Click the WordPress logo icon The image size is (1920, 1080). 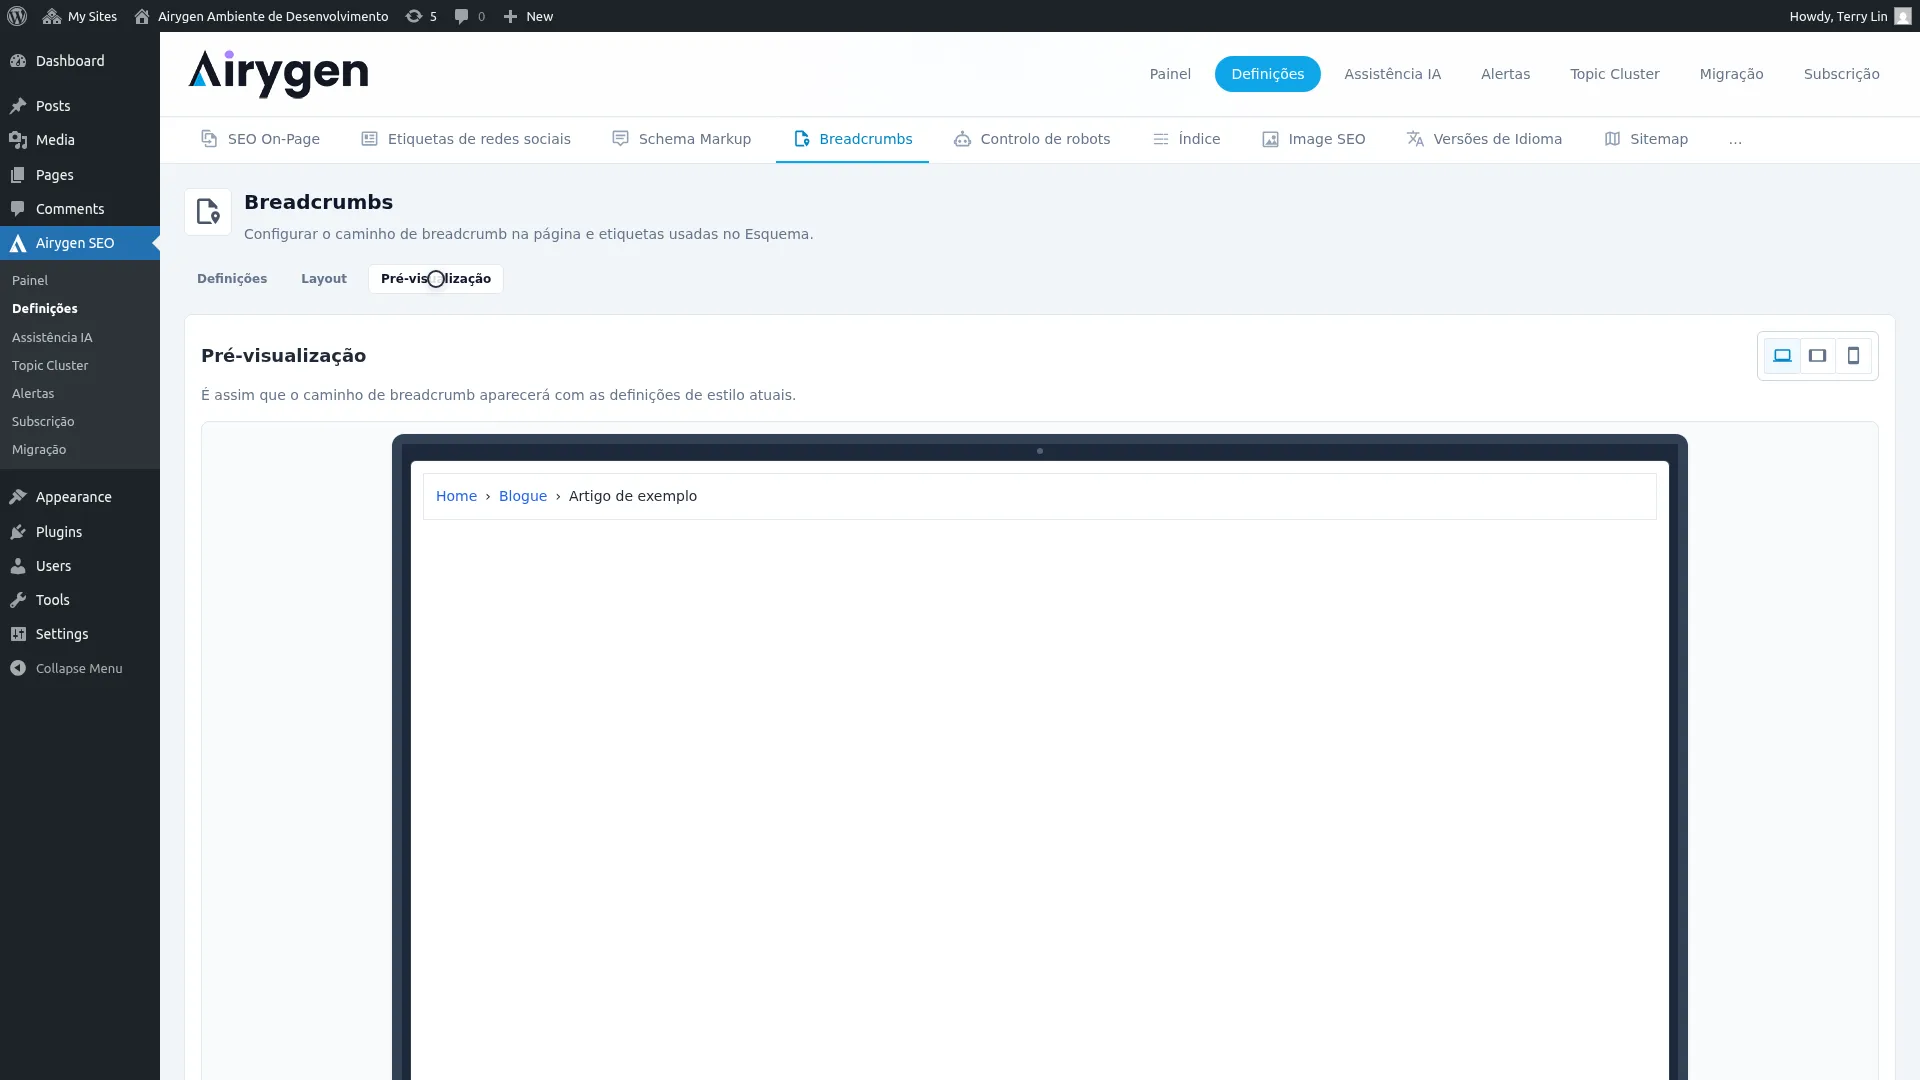[17, 16]
